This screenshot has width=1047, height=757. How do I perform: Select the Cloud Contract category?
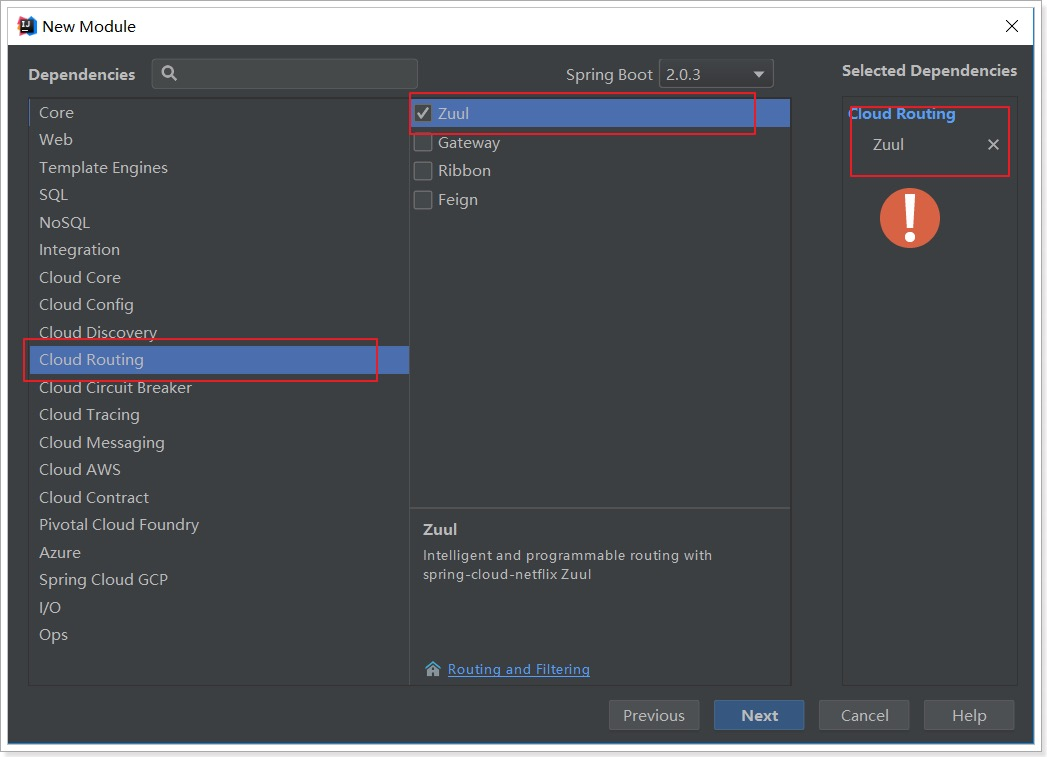219,497
